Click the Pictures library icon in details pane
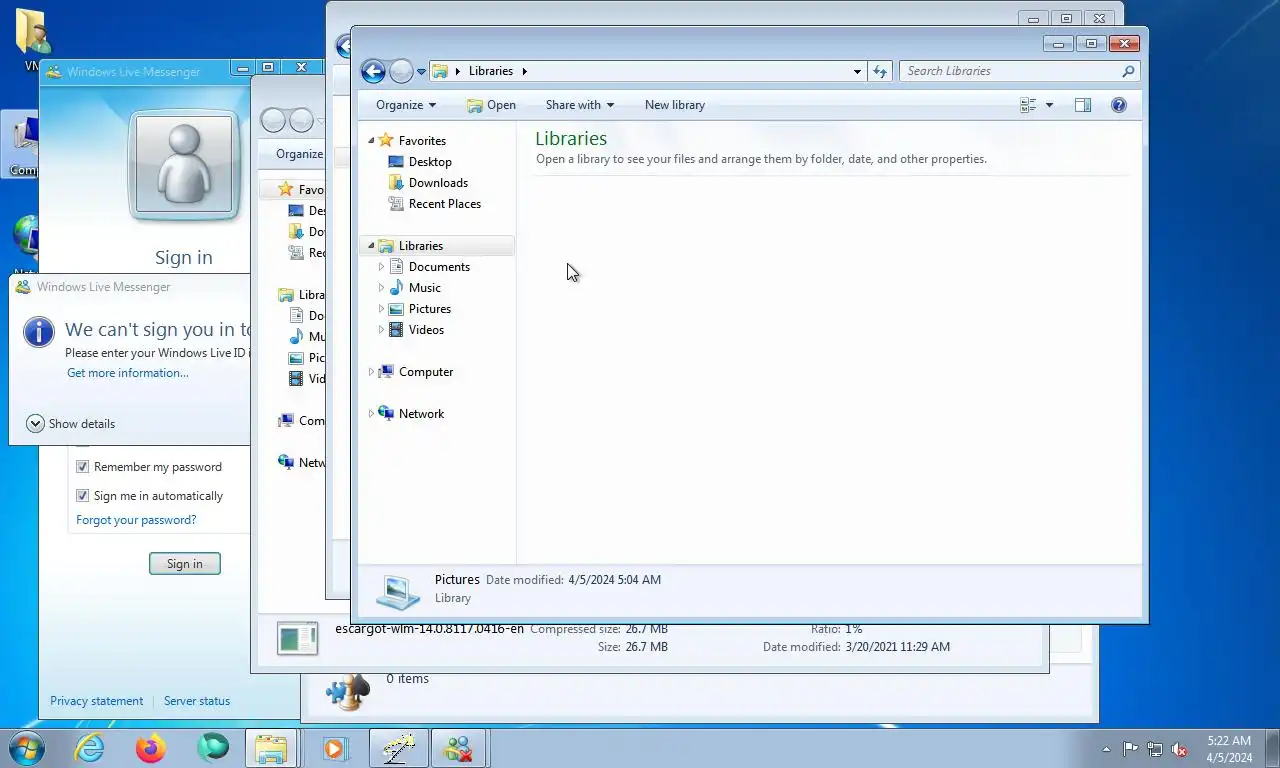 (398, 590)
